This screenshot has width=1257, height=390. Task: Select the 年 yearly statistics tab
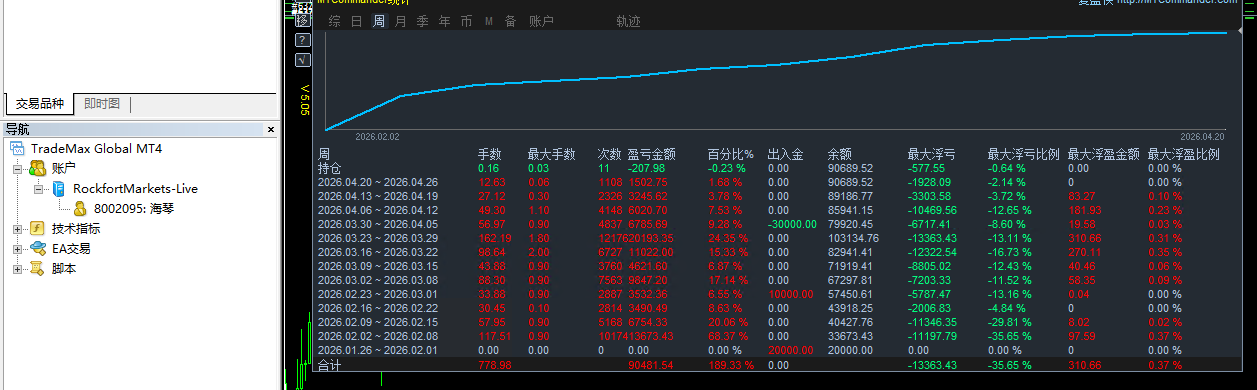[445, 21]
